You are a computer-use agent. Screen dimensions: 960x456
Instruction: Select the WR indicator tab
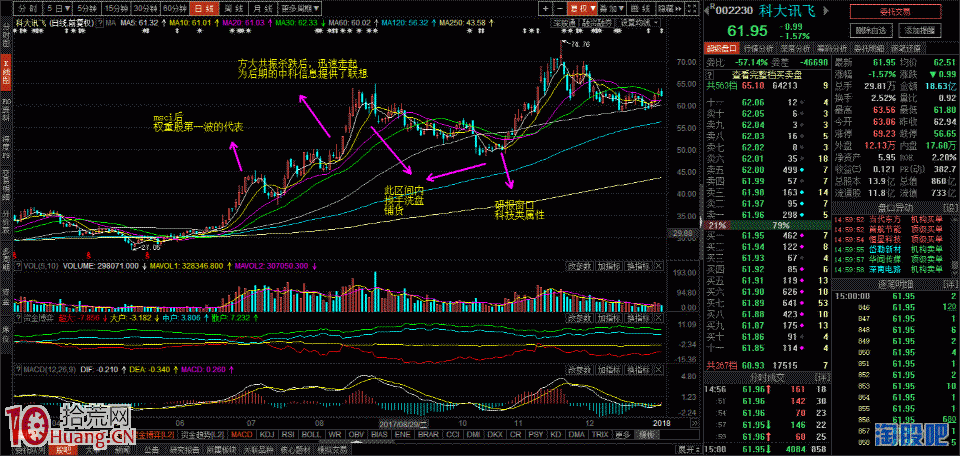(x=335, y=434)
